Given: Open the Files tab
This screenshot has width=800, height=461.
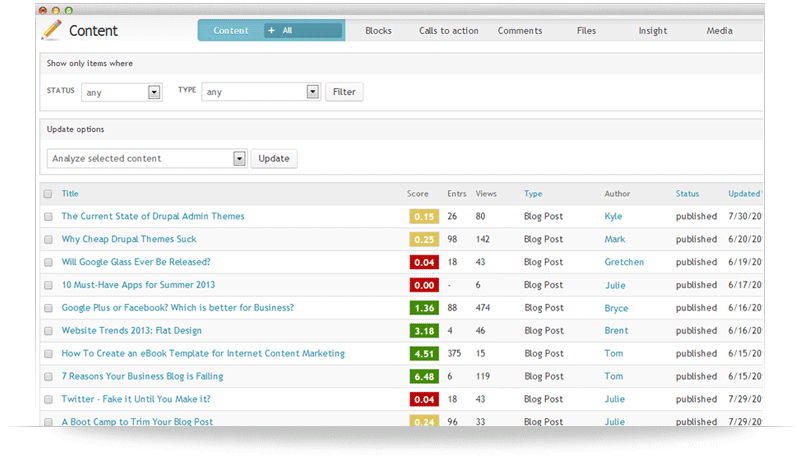Looking at the screenshot, I should coord(586,31).
